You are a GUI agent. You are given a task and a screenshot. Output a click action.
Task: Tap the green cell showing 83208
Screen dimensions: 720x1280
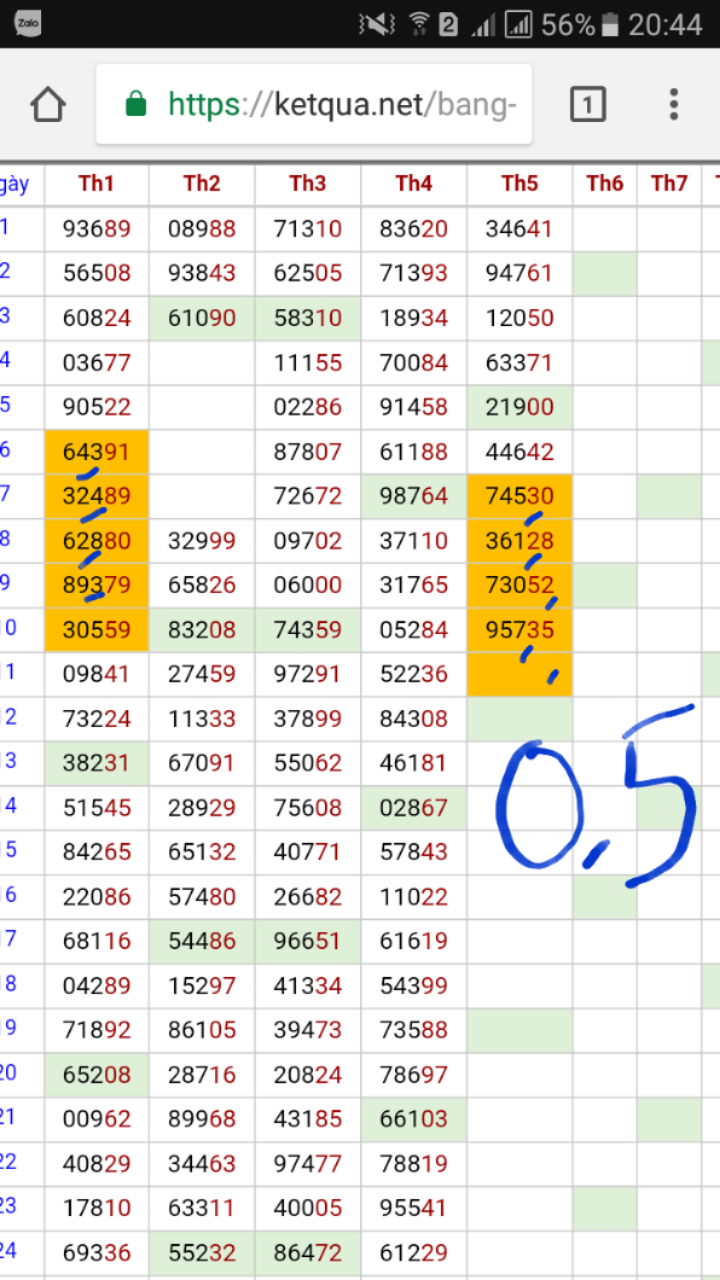[202, 630]
